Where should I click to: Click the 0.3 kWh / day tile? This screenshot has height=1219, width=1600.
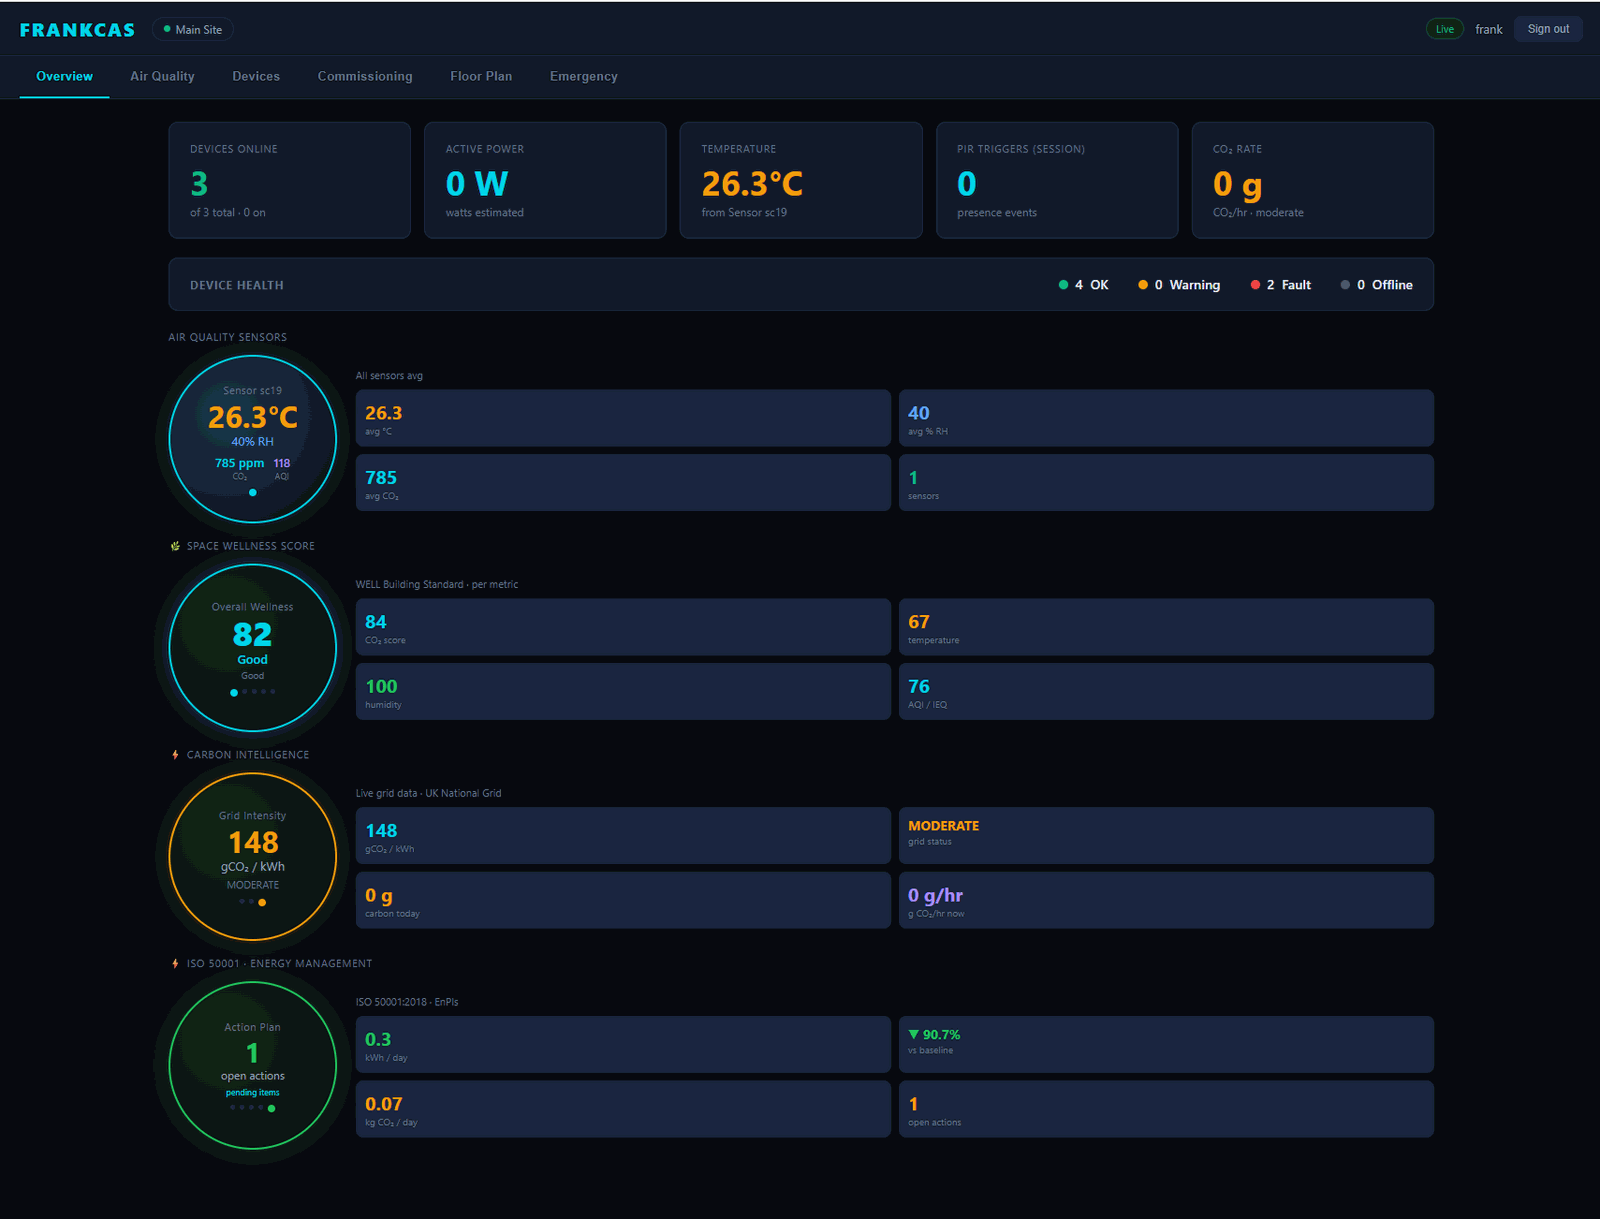coord(623,1045)
